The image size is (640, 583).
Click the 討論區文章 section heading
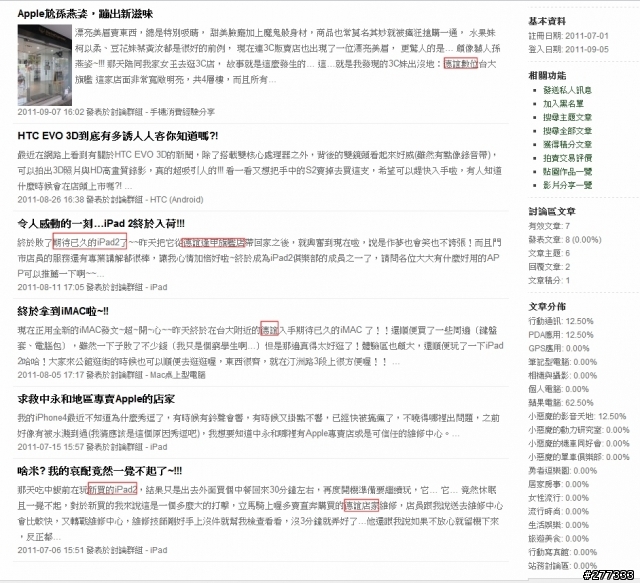coord(551,211)
